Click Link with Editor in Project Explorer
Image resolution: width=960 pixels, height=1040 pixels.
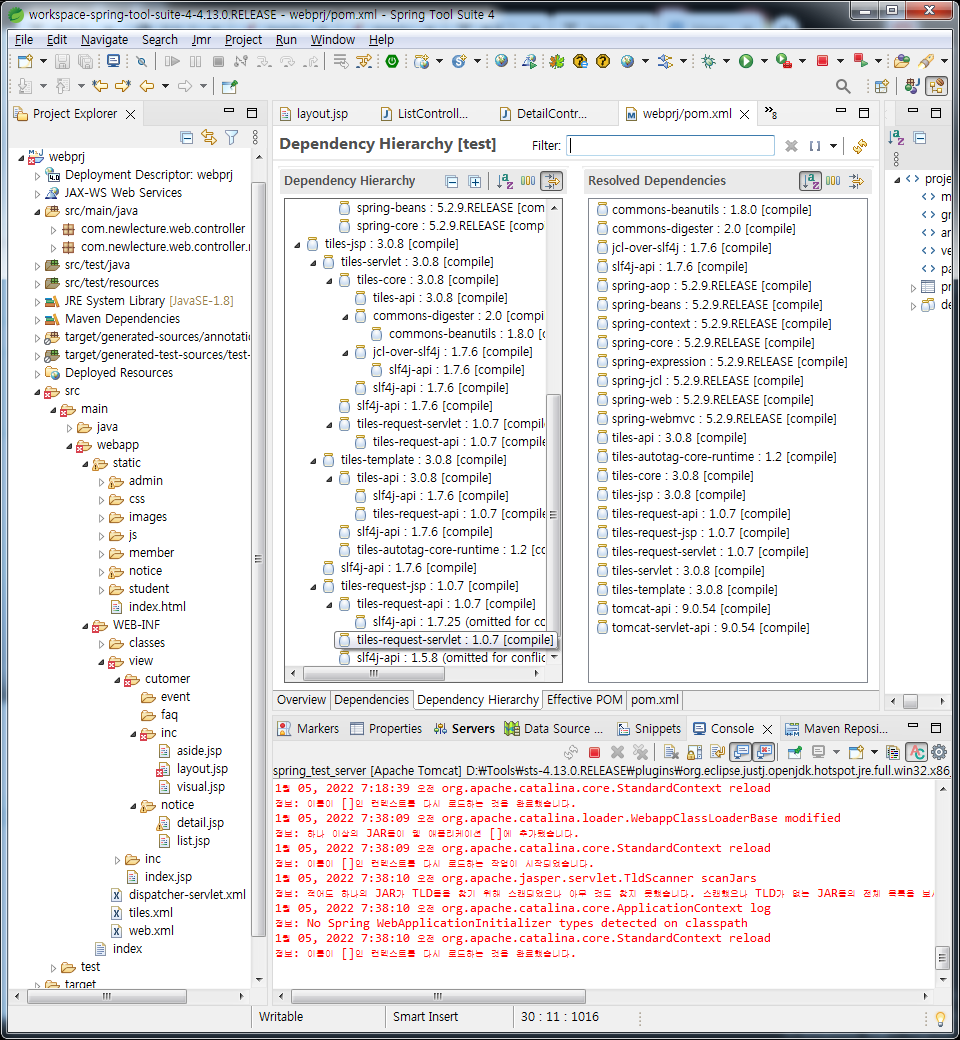(209, 137)
